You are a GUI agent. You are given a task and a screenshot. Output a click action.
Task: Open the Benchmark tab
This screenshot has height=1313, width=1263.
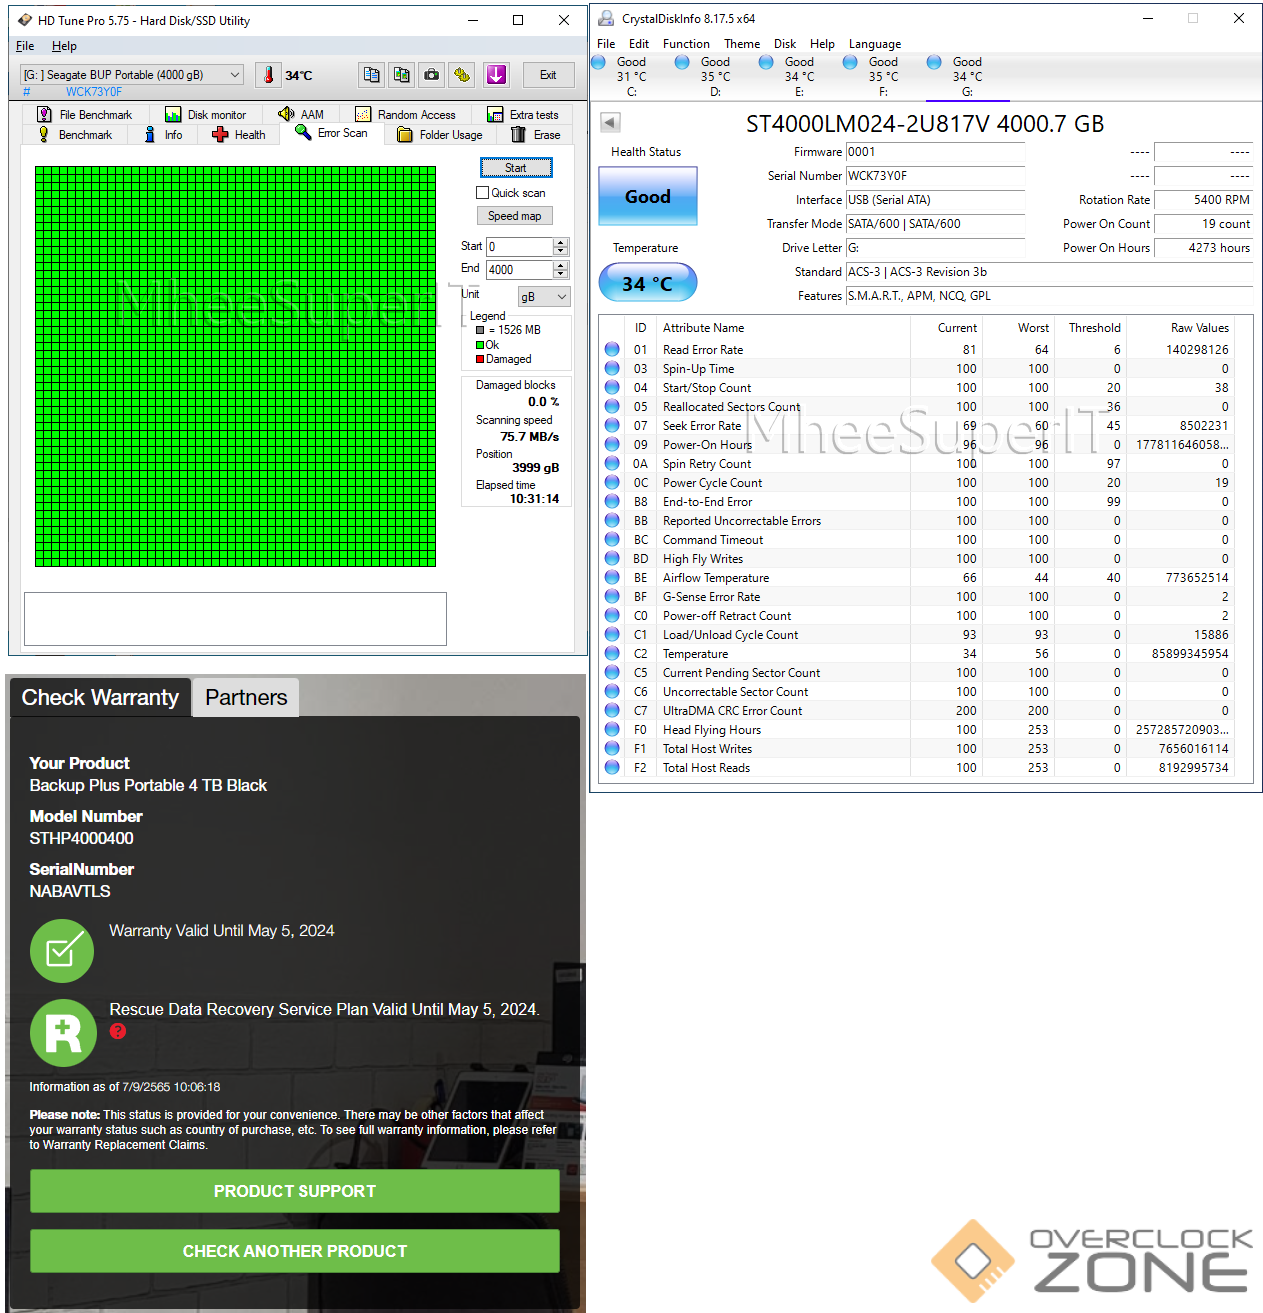pyautogui.click(x=75, y=135)
